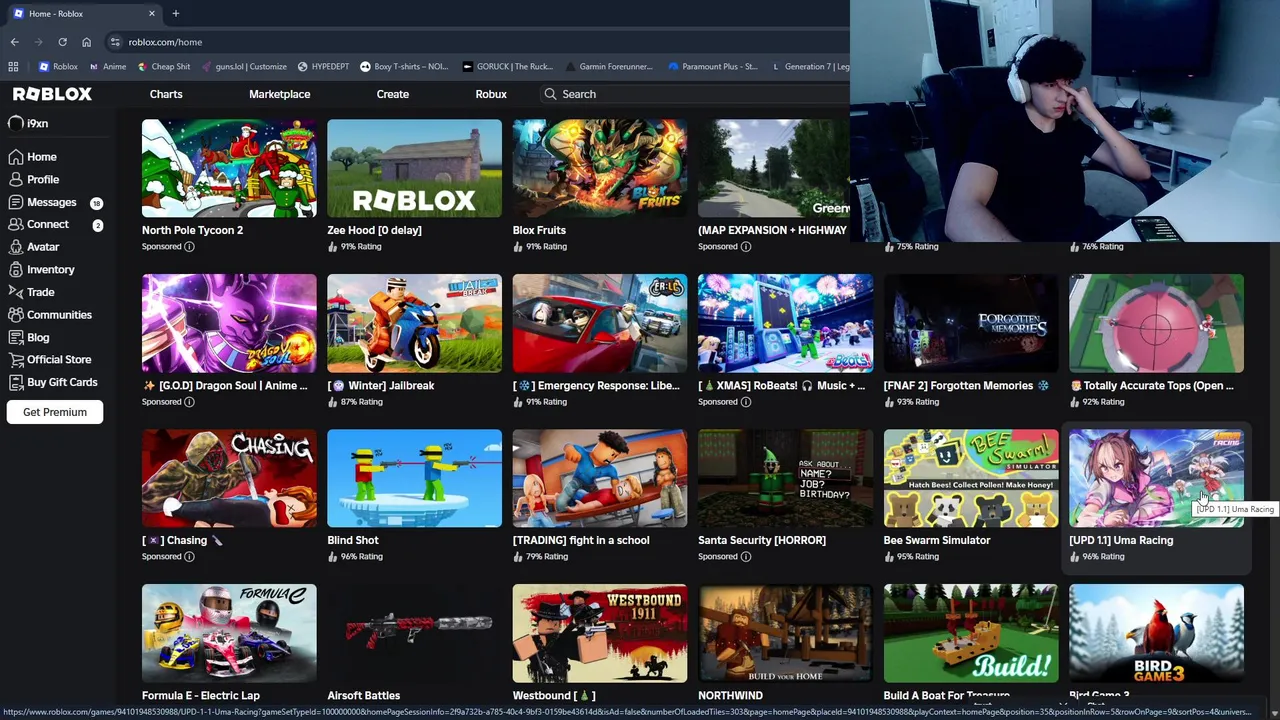
Task: Click sponsored info icon under North Pole Tycoon 2
Action: tap(189, 246)
